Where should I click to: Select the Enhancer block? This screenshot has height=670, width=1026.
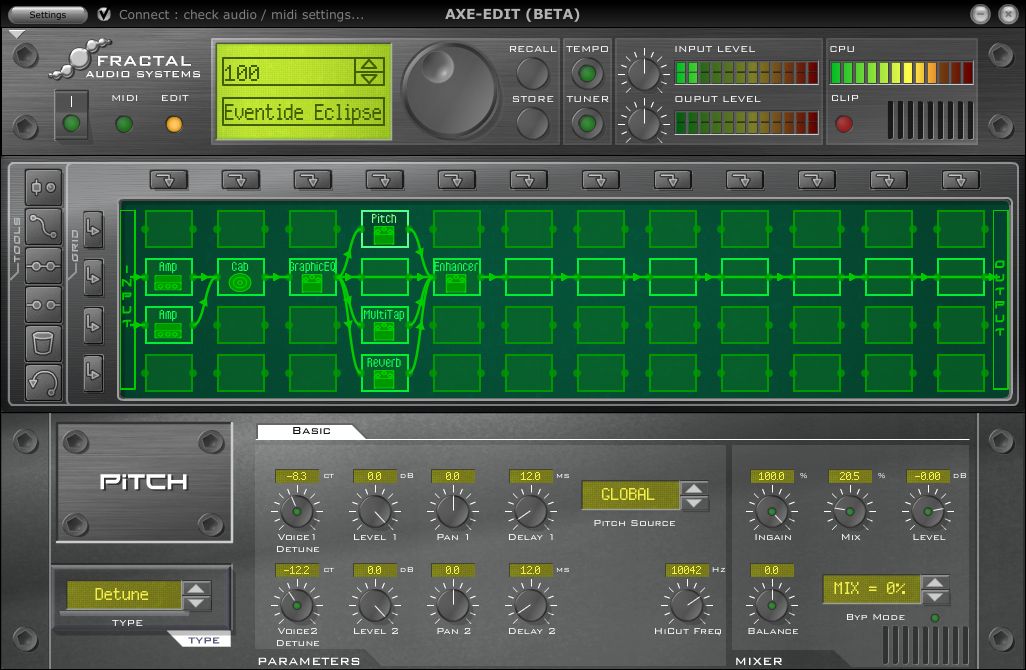[456, 277]
